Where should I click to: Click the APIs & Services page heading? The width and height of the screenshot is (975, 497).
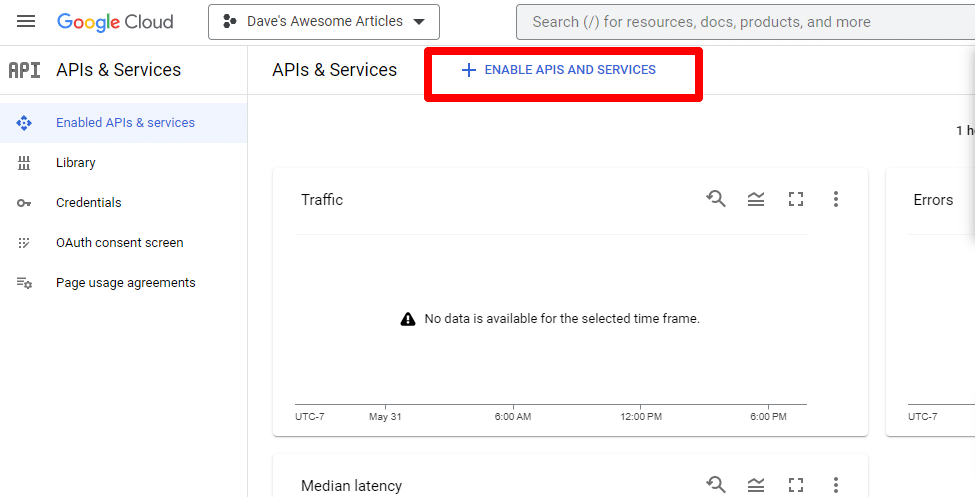(335, 70)
